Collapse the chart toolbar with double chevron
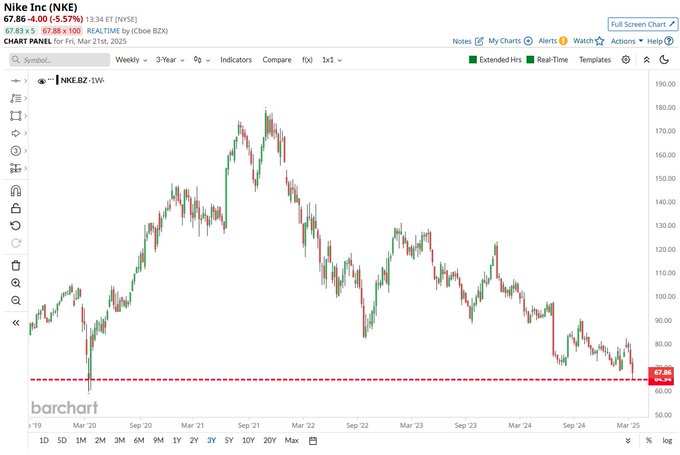The image size is (680, 455). 646,60
